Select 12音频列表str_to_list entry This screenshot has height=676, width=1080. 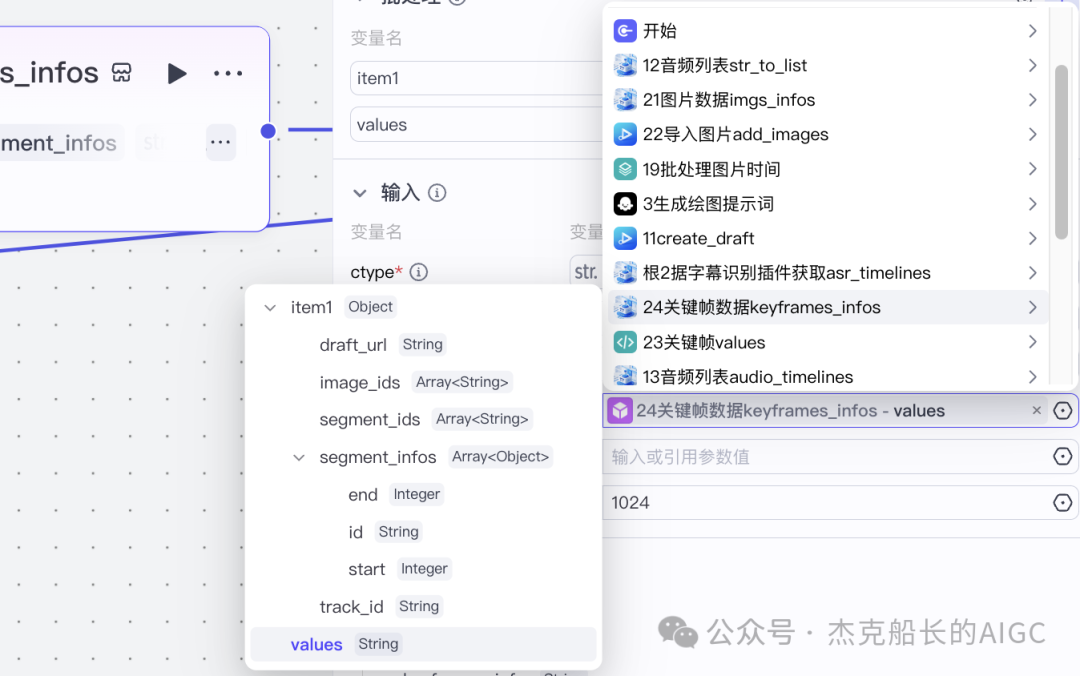827,65
